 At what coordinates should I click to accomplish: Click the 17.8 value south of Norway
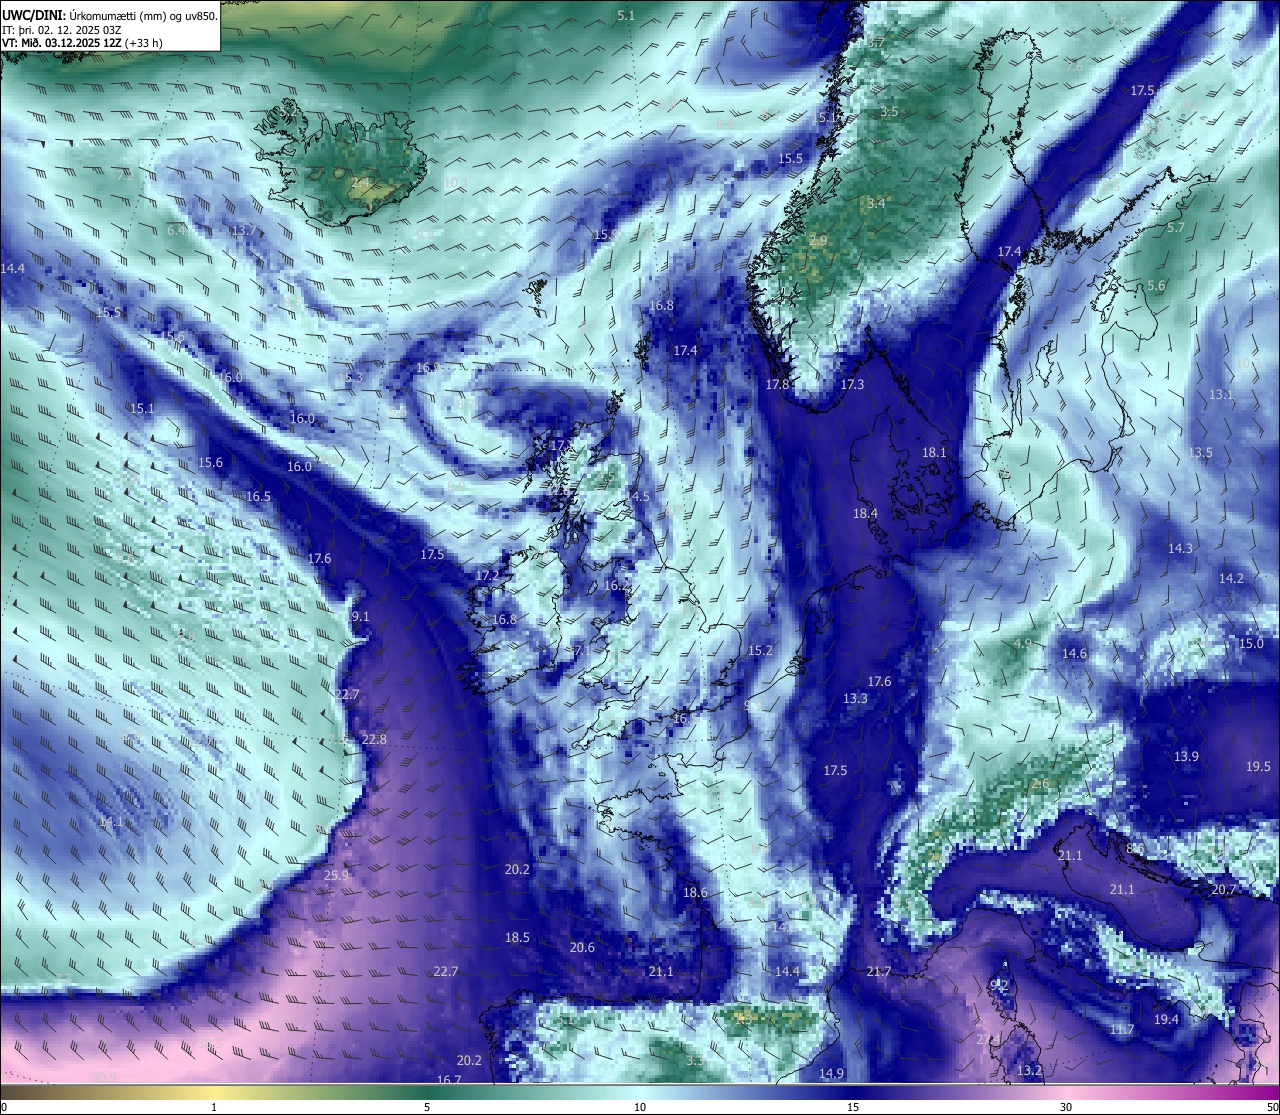tap(778, 384)
